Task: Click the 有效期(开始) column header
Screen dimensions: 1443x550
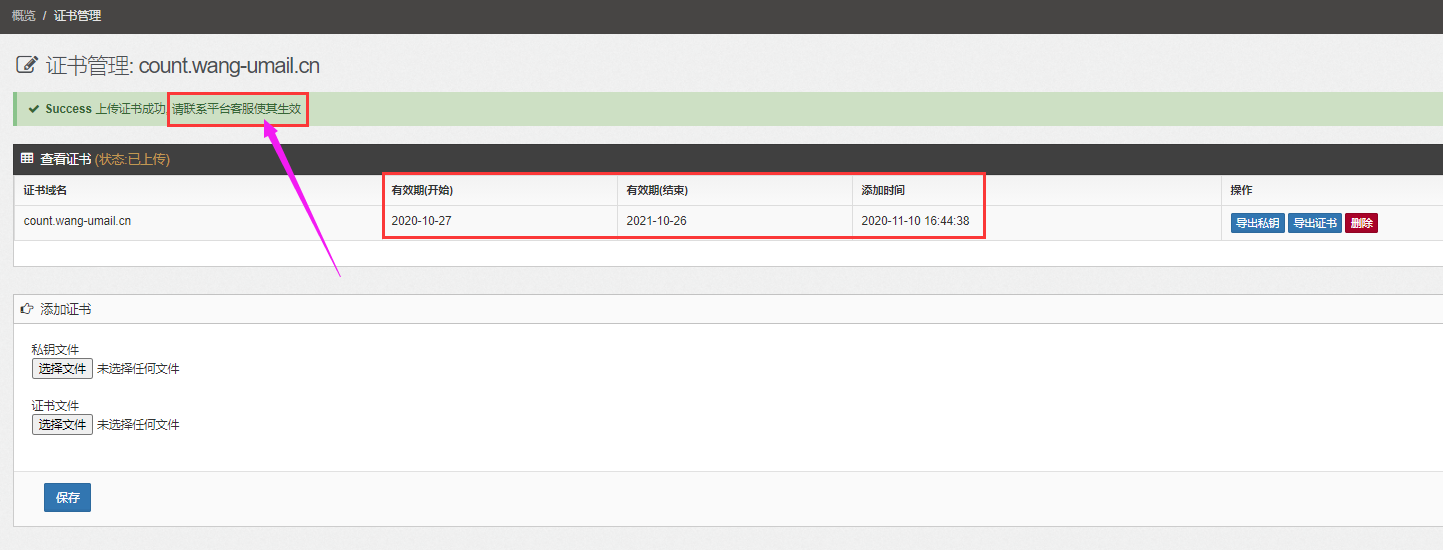Action: [x=422, y=190]
